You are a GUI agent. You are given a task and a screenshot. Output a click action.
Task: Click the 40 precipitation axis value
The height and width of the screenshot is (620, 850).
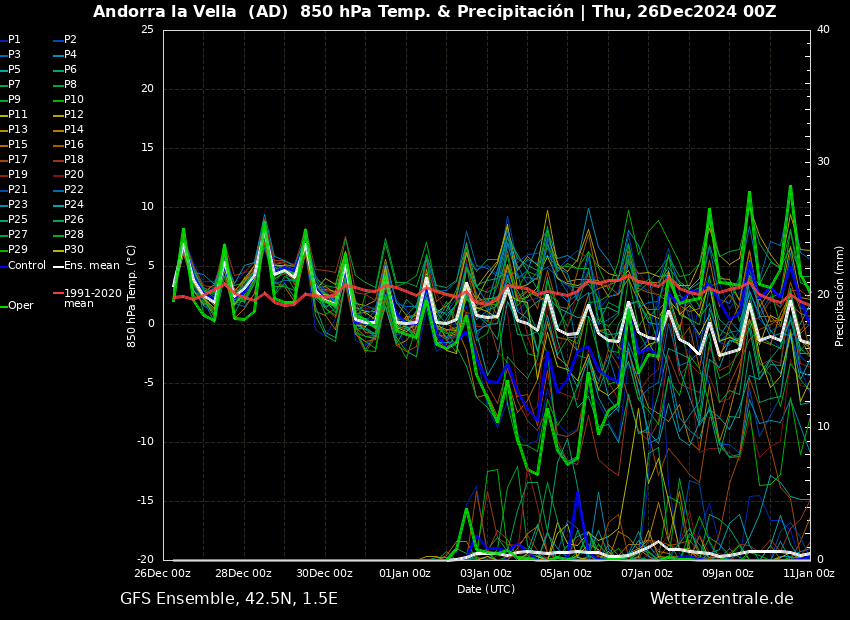823,30
